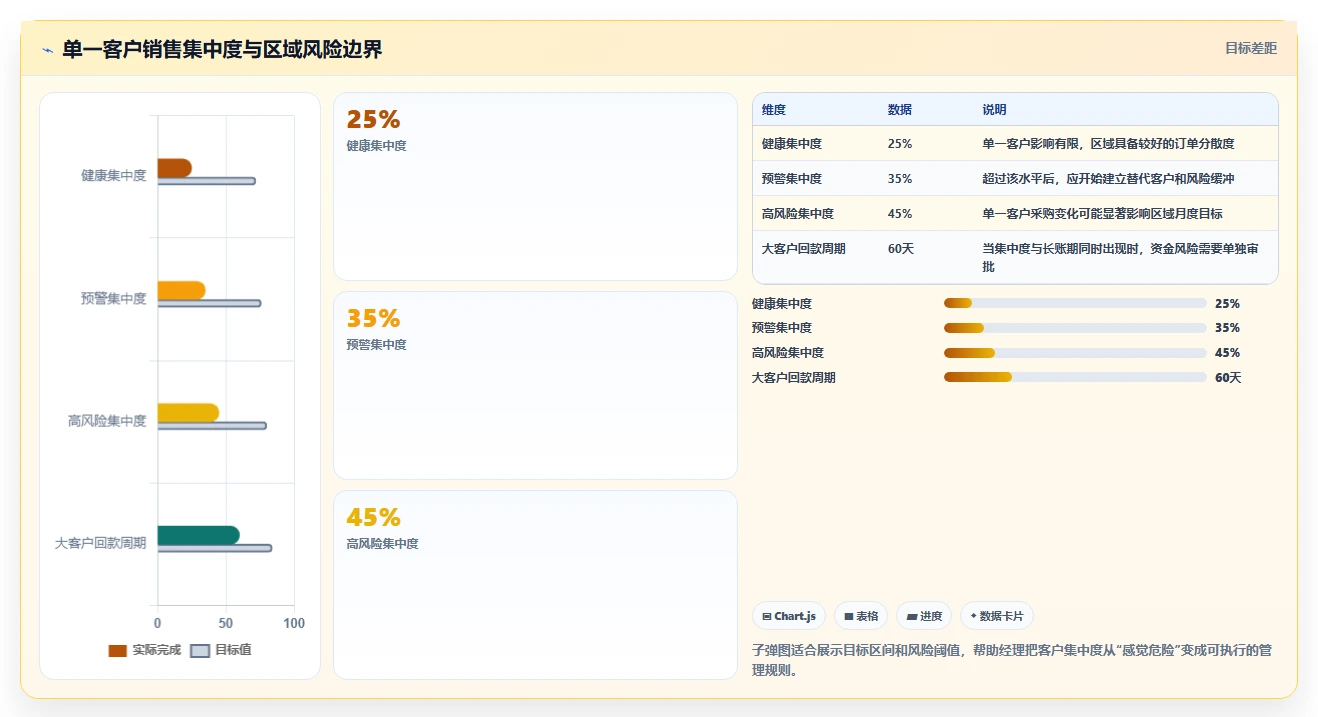Click the 45% value in the table
Image resolution: width=1318 pixels, height=717 pixels.
point(900,214)
